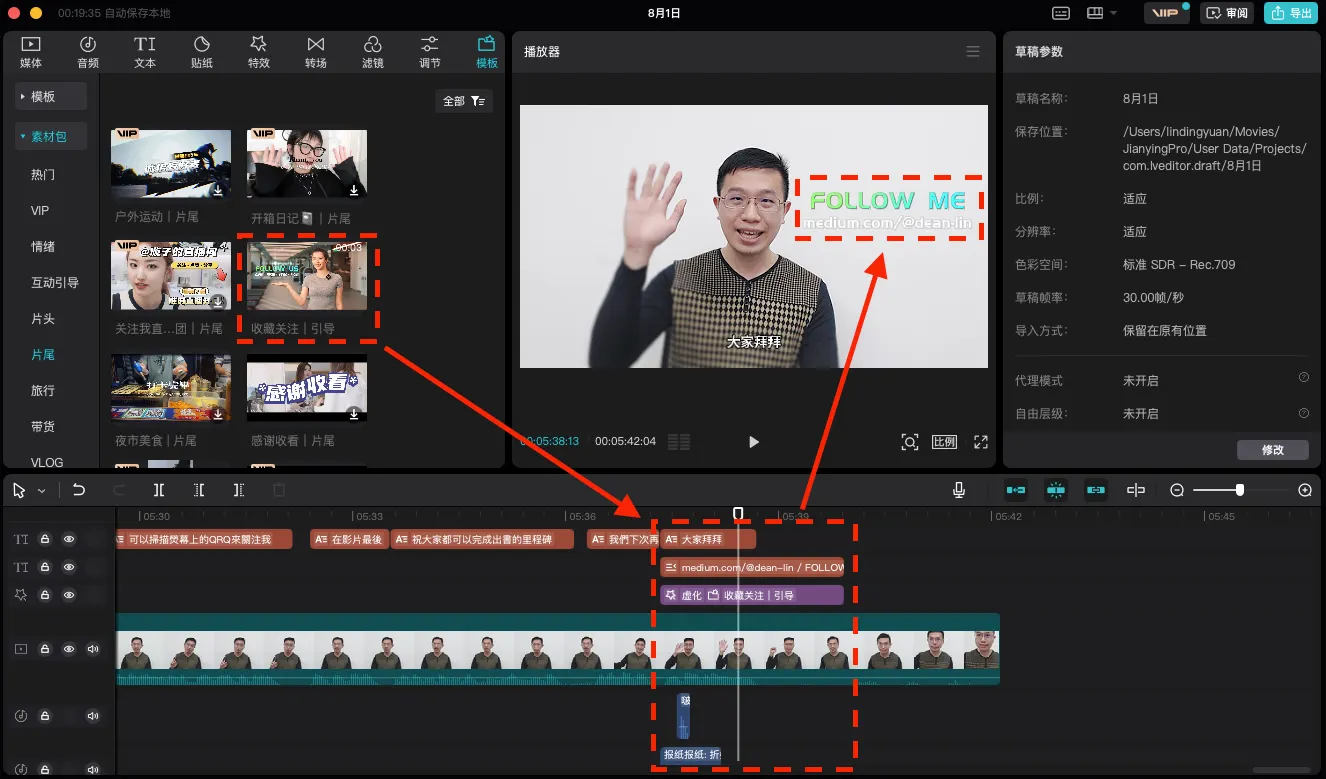Image resolution: width=1326 pixels, height=779 pixels.
Task: Open the keyboard shortcuts icon in the title bar
Action: tap(1062, 13)
